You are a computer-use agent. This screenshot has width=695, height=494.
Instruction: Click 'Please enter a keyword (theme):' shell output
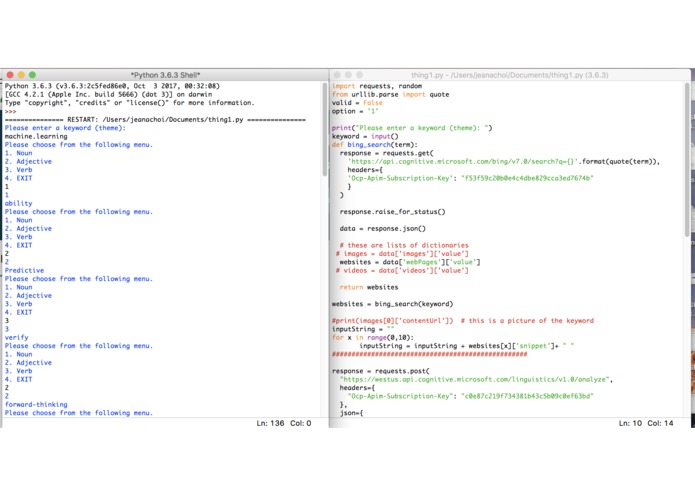pos(65,128)
